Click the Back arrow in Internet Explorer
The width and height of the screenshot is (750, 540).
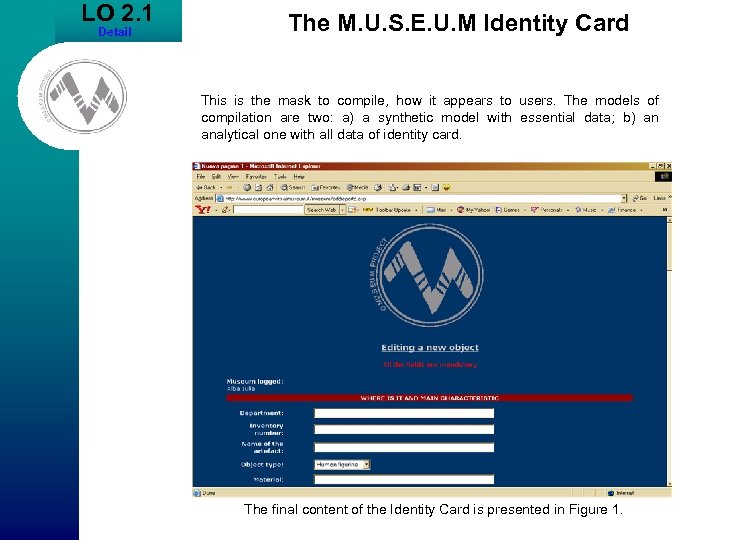click(207, 187)
